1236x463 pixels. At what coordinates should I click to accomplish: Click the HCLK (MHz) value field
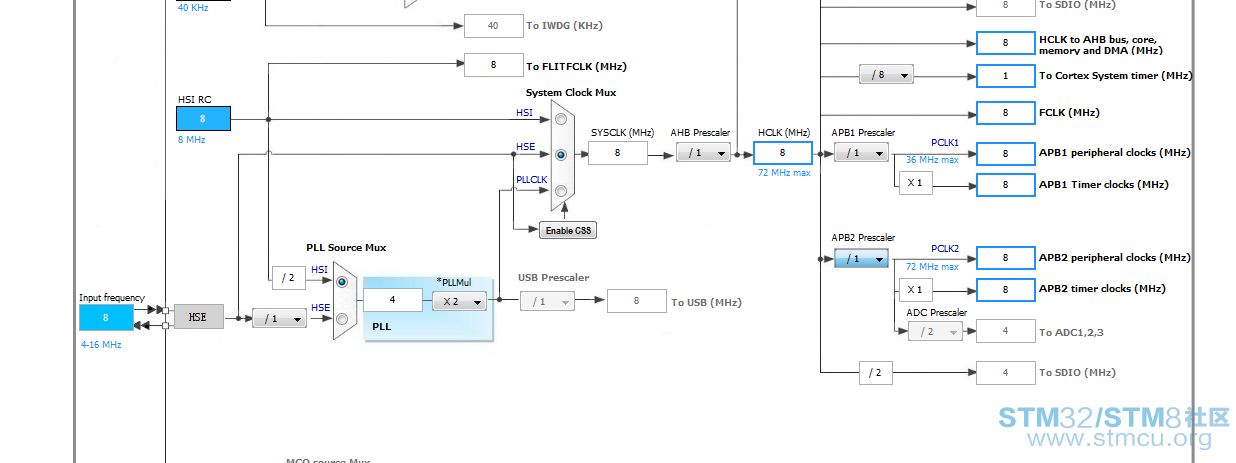coord(783,152)
